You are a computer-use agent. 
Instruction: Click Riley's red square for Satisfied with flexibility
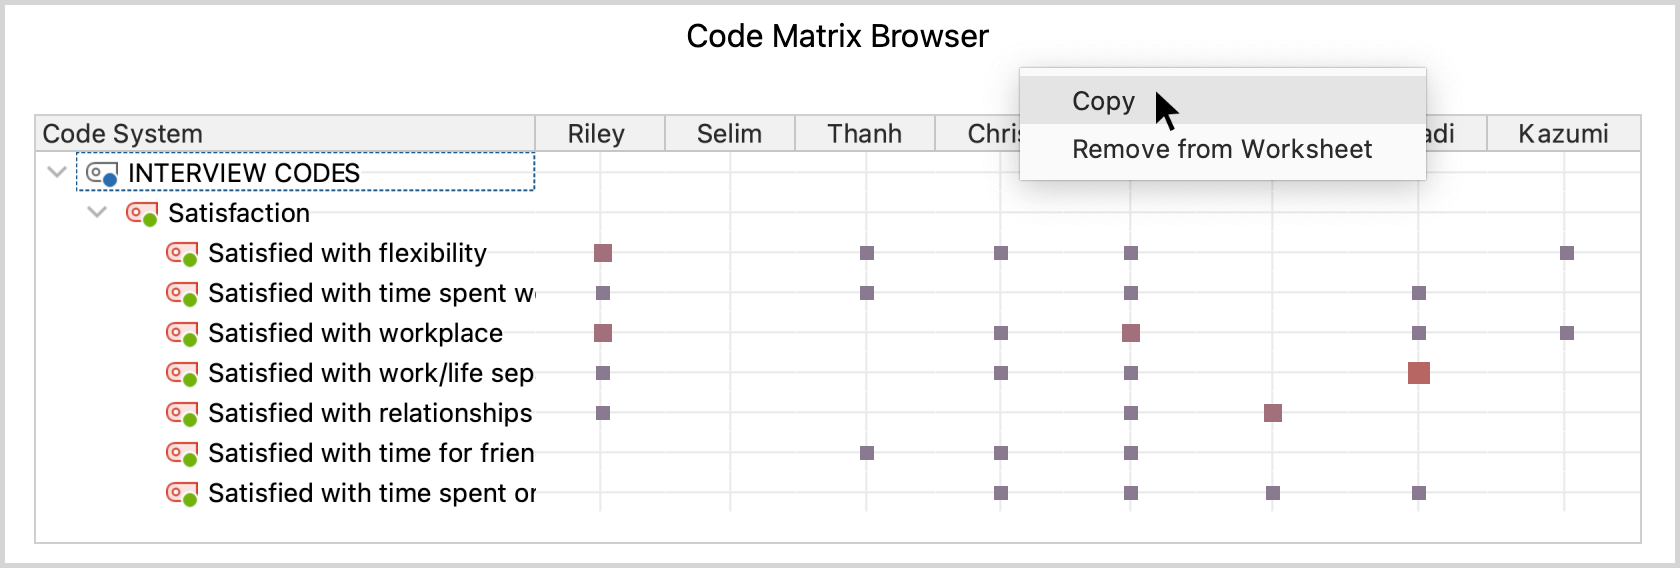(x=603, y=253)
